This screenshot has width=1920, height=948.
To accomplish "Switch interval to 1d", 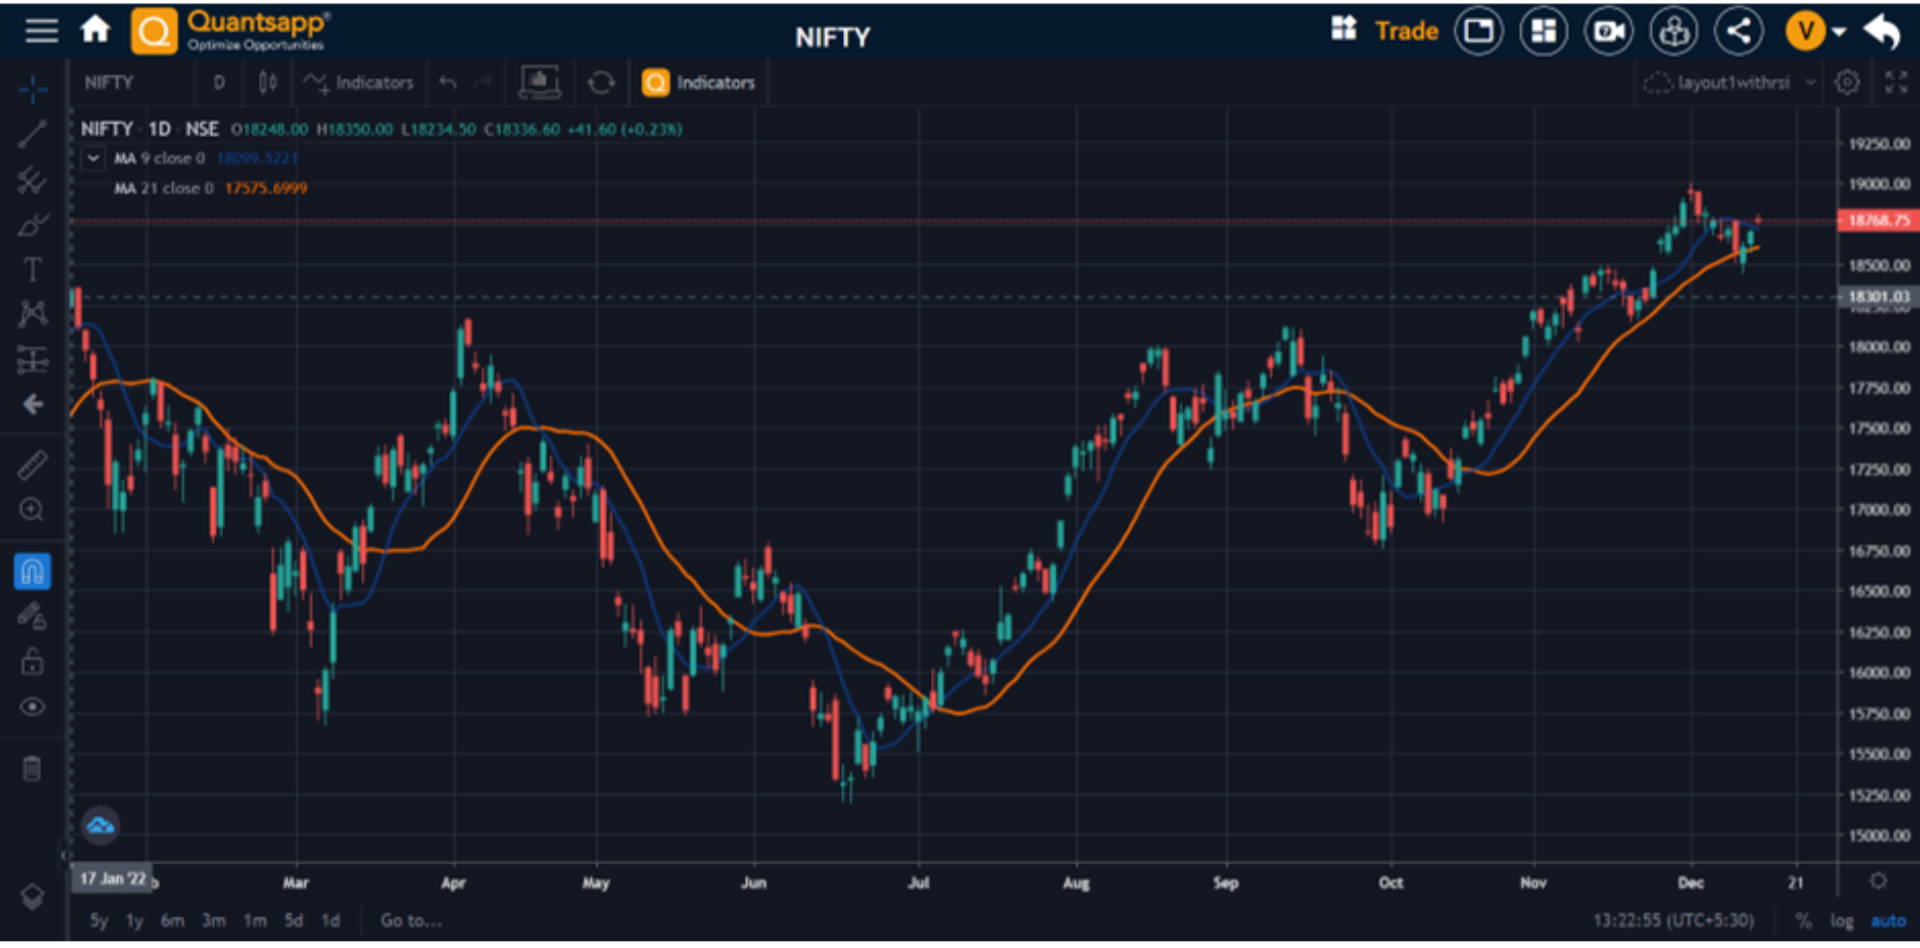I will pyautogui.click(x=330, y=920).
